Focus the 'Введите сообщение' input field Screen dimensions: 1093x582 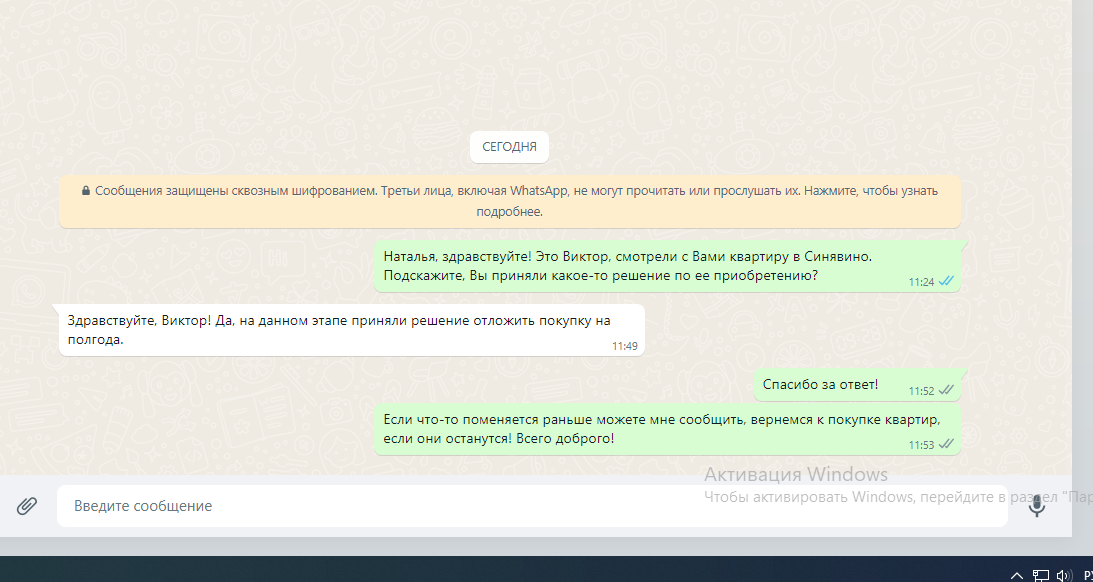[530, 506]
